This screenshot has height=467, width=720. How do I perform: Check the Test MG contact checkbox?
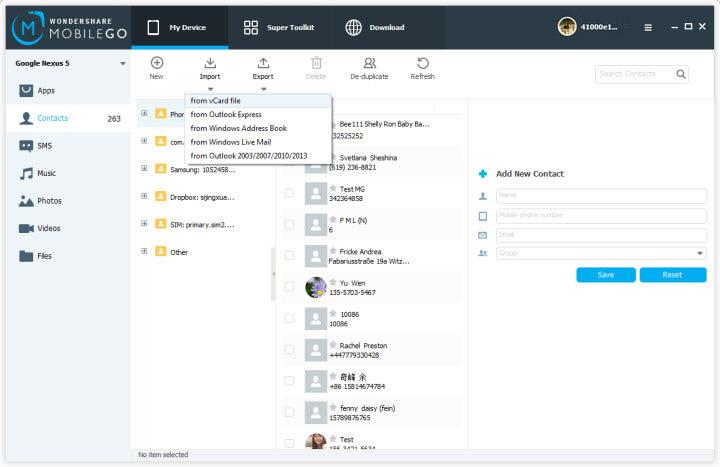[289, 193]
